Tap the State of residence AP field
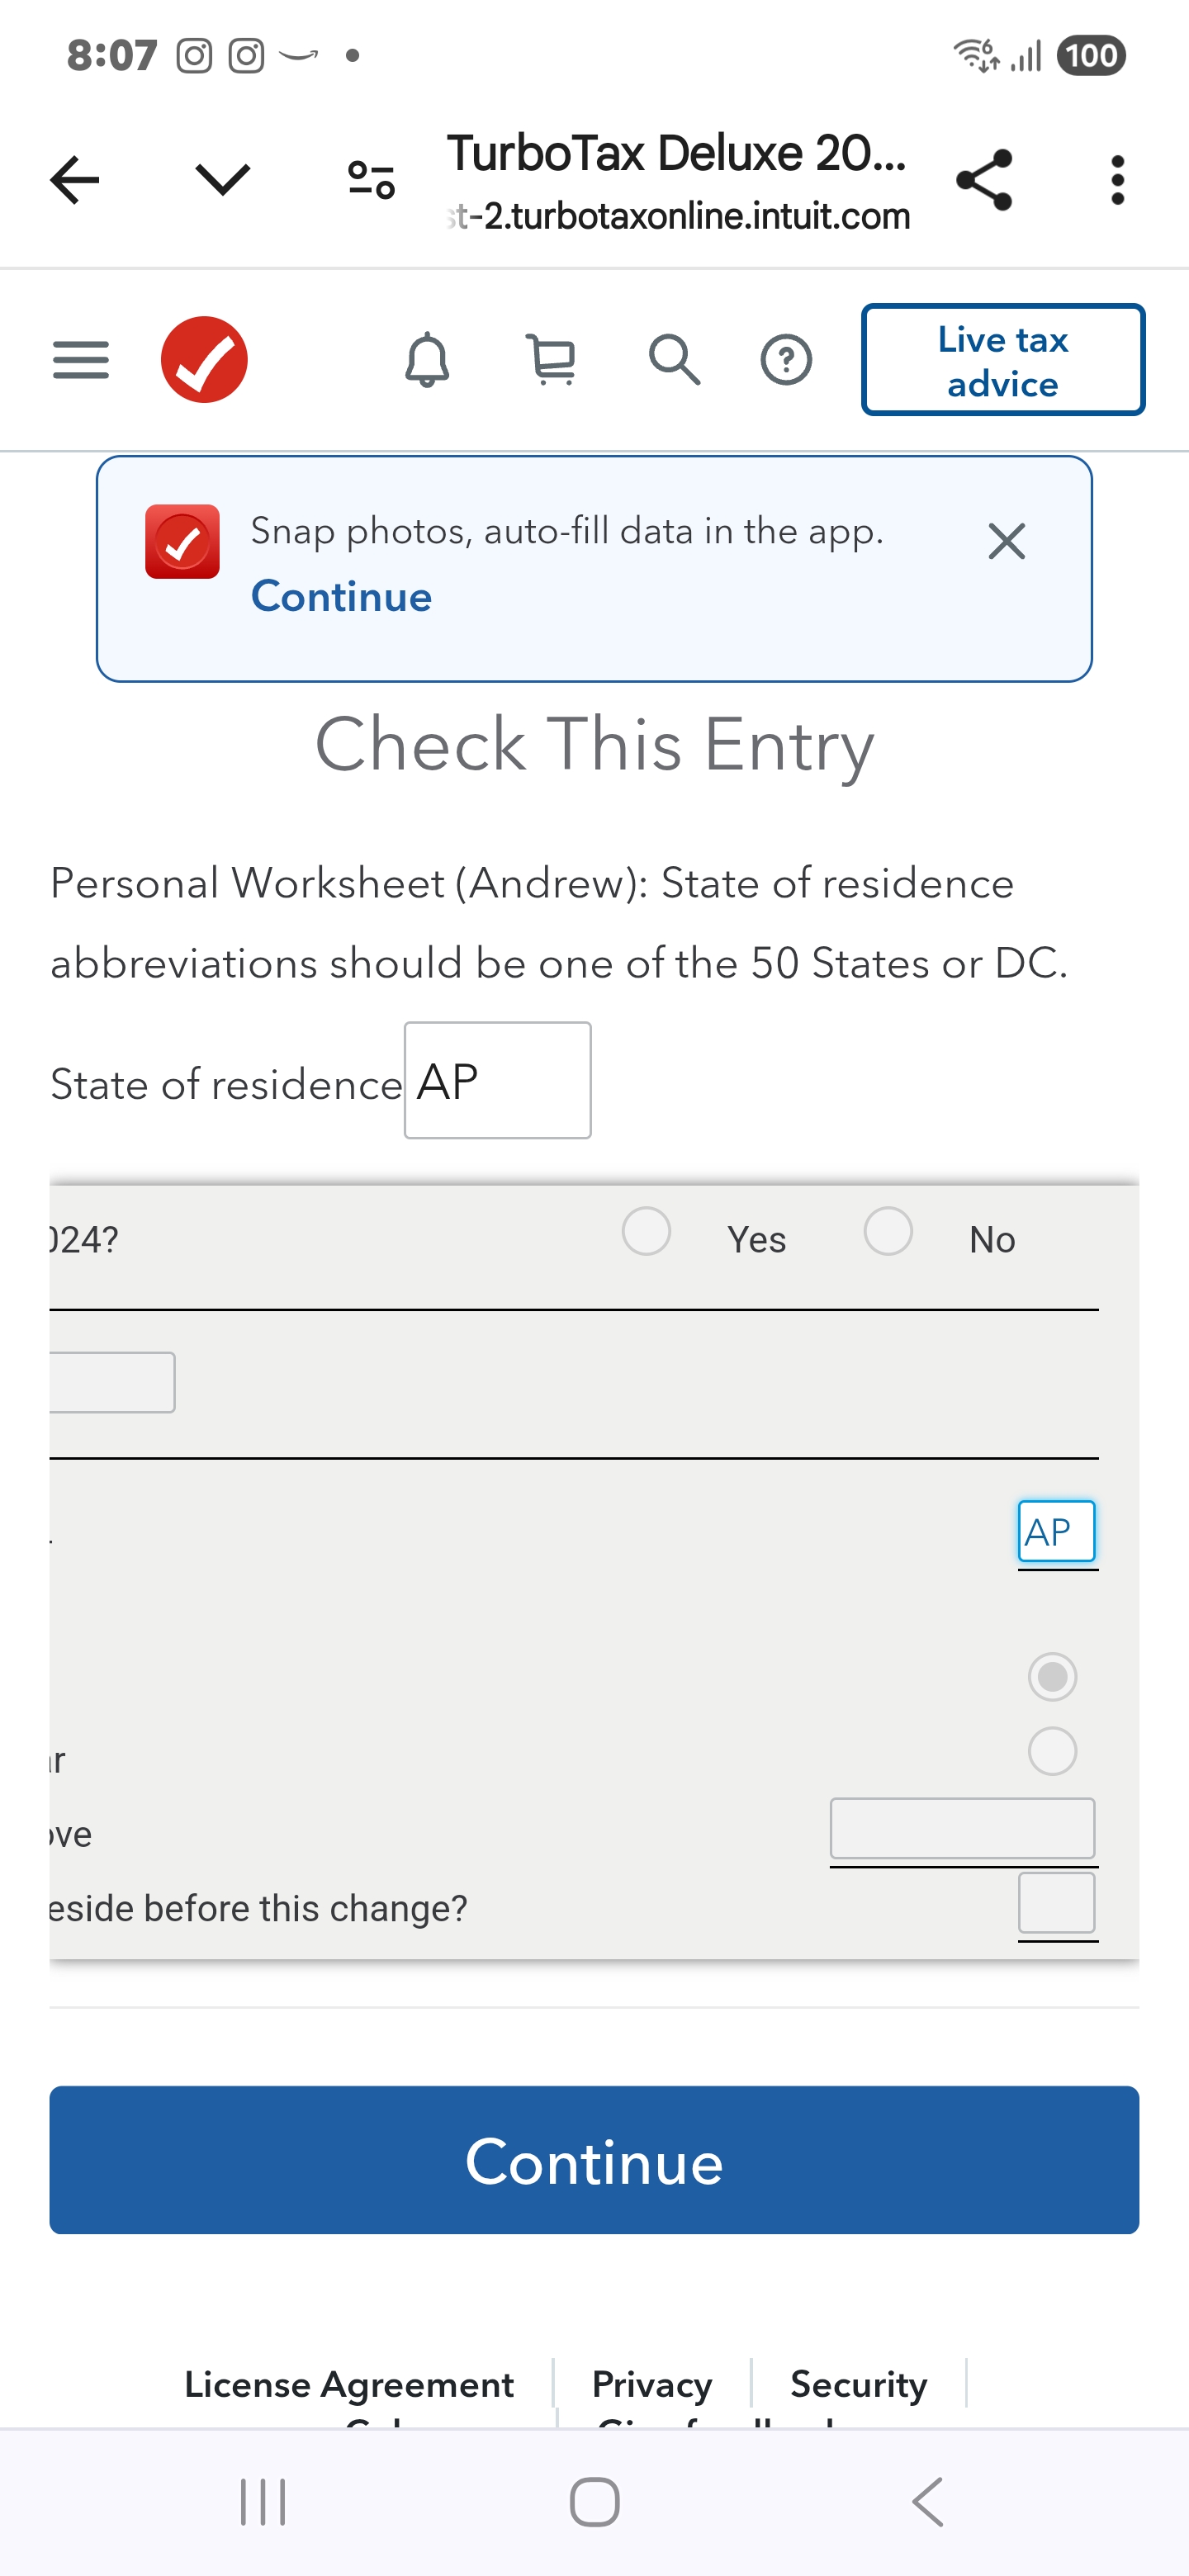This screenshot has width=1189, height=2576. coord(497,1080)
